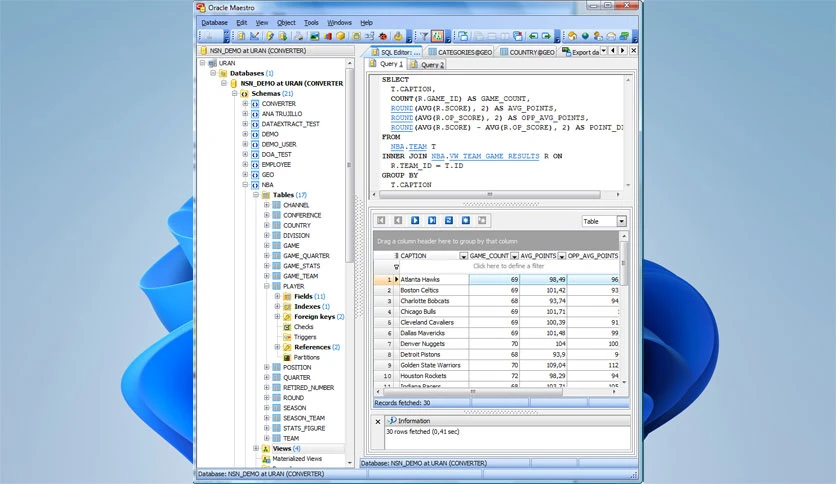Select the GAME_STATS table in tree
The height and width of the screenshot is (484, 836).
point(302,266)
